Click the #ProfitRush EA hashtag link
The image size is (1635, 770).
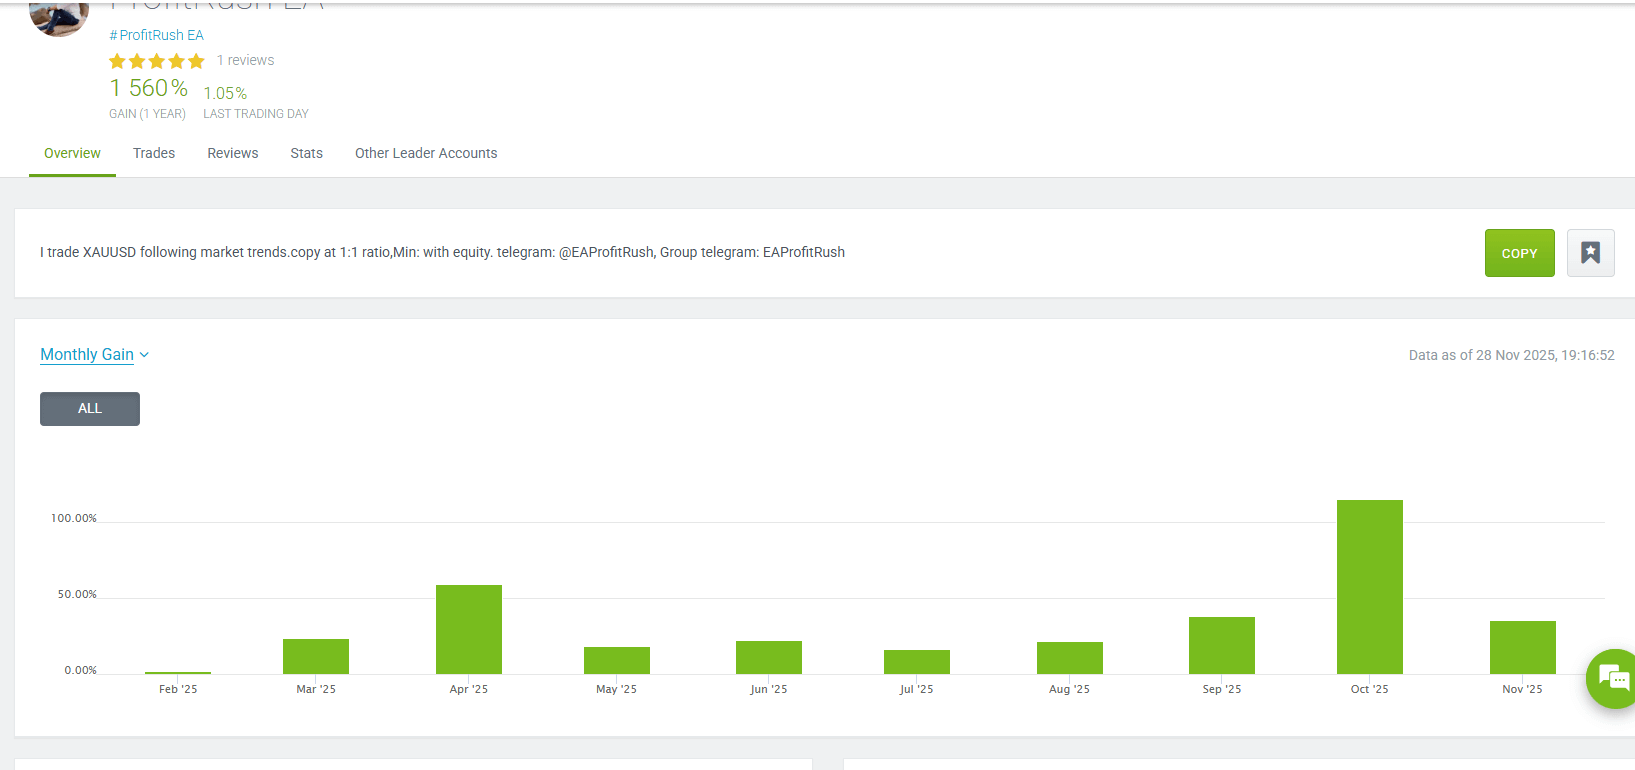(156, 35)
